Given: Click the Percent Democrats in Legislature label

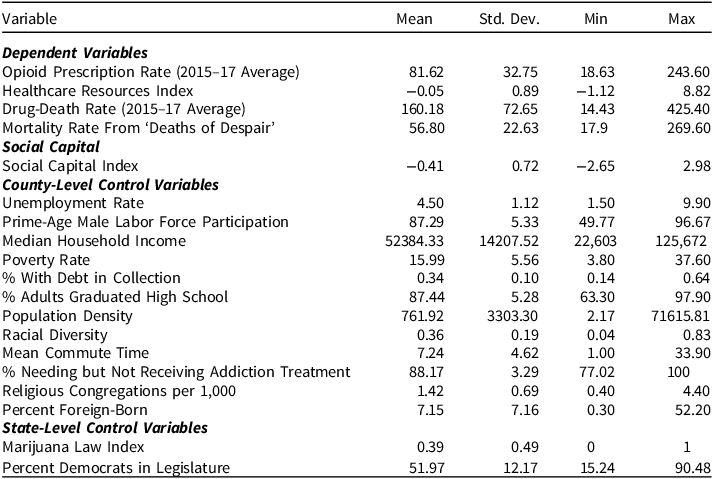Looking at the screenshot, I should pyautogui.click(x=116, y=468).
